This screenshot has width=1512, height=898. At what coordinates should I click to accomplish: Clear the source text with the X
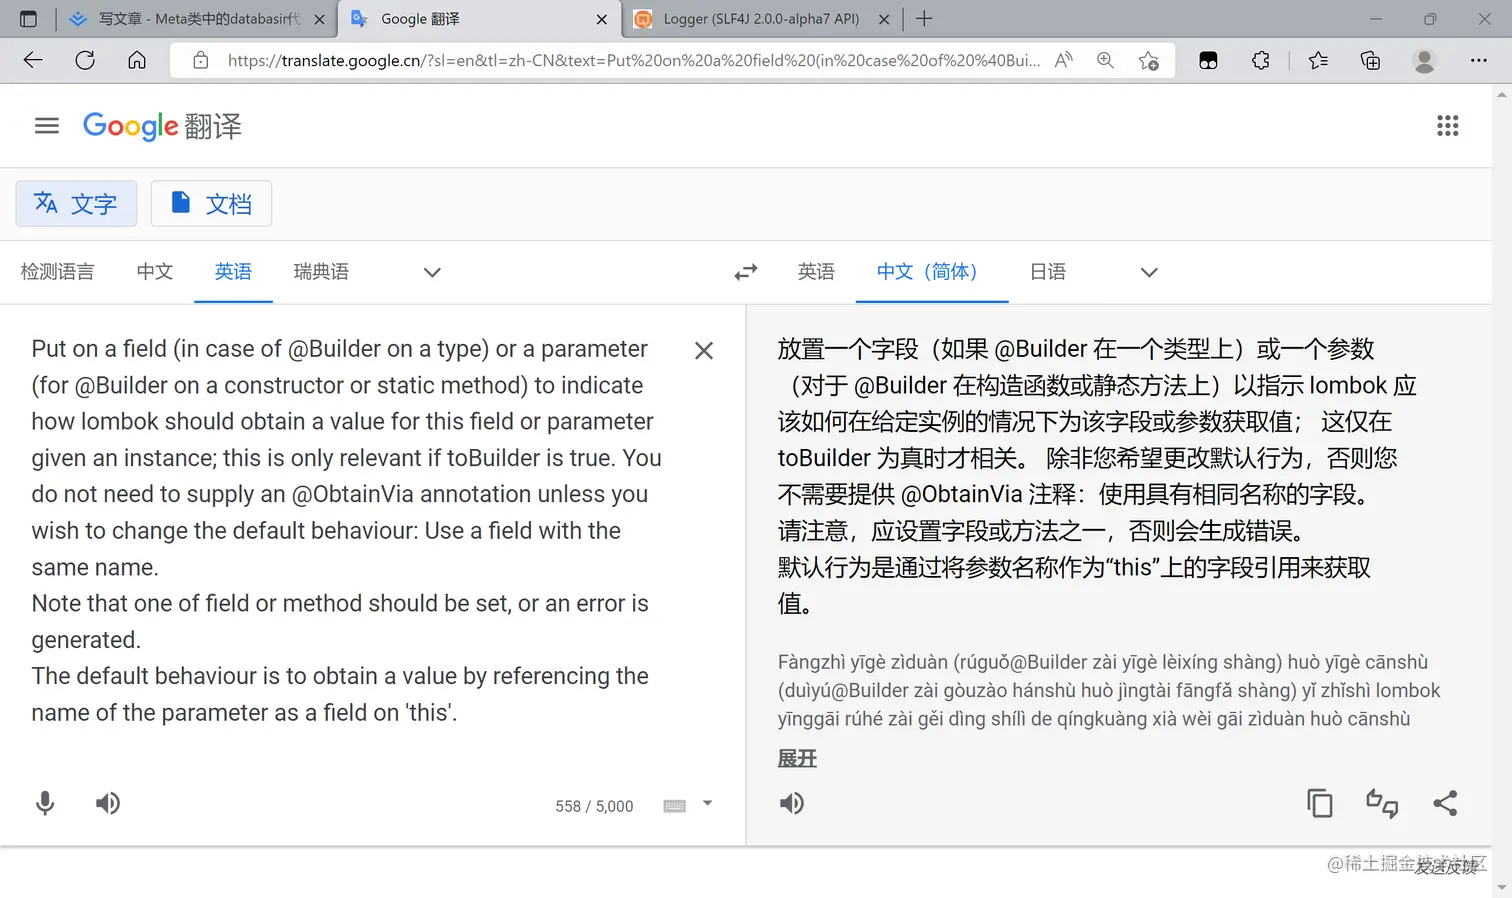[x=704, y=351]
